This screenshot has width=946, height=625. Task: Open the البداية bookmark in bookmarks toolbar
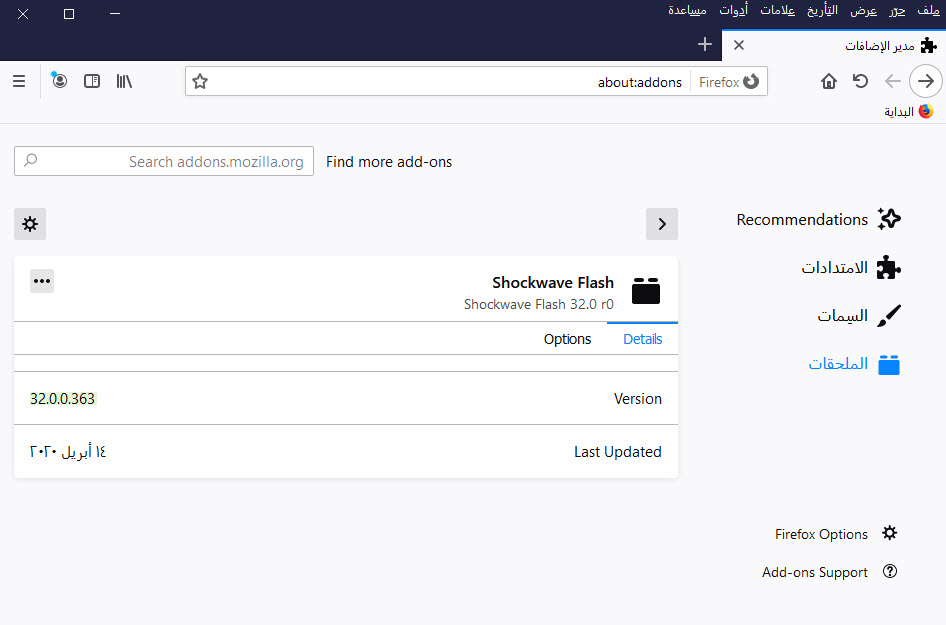pos(909,112)
